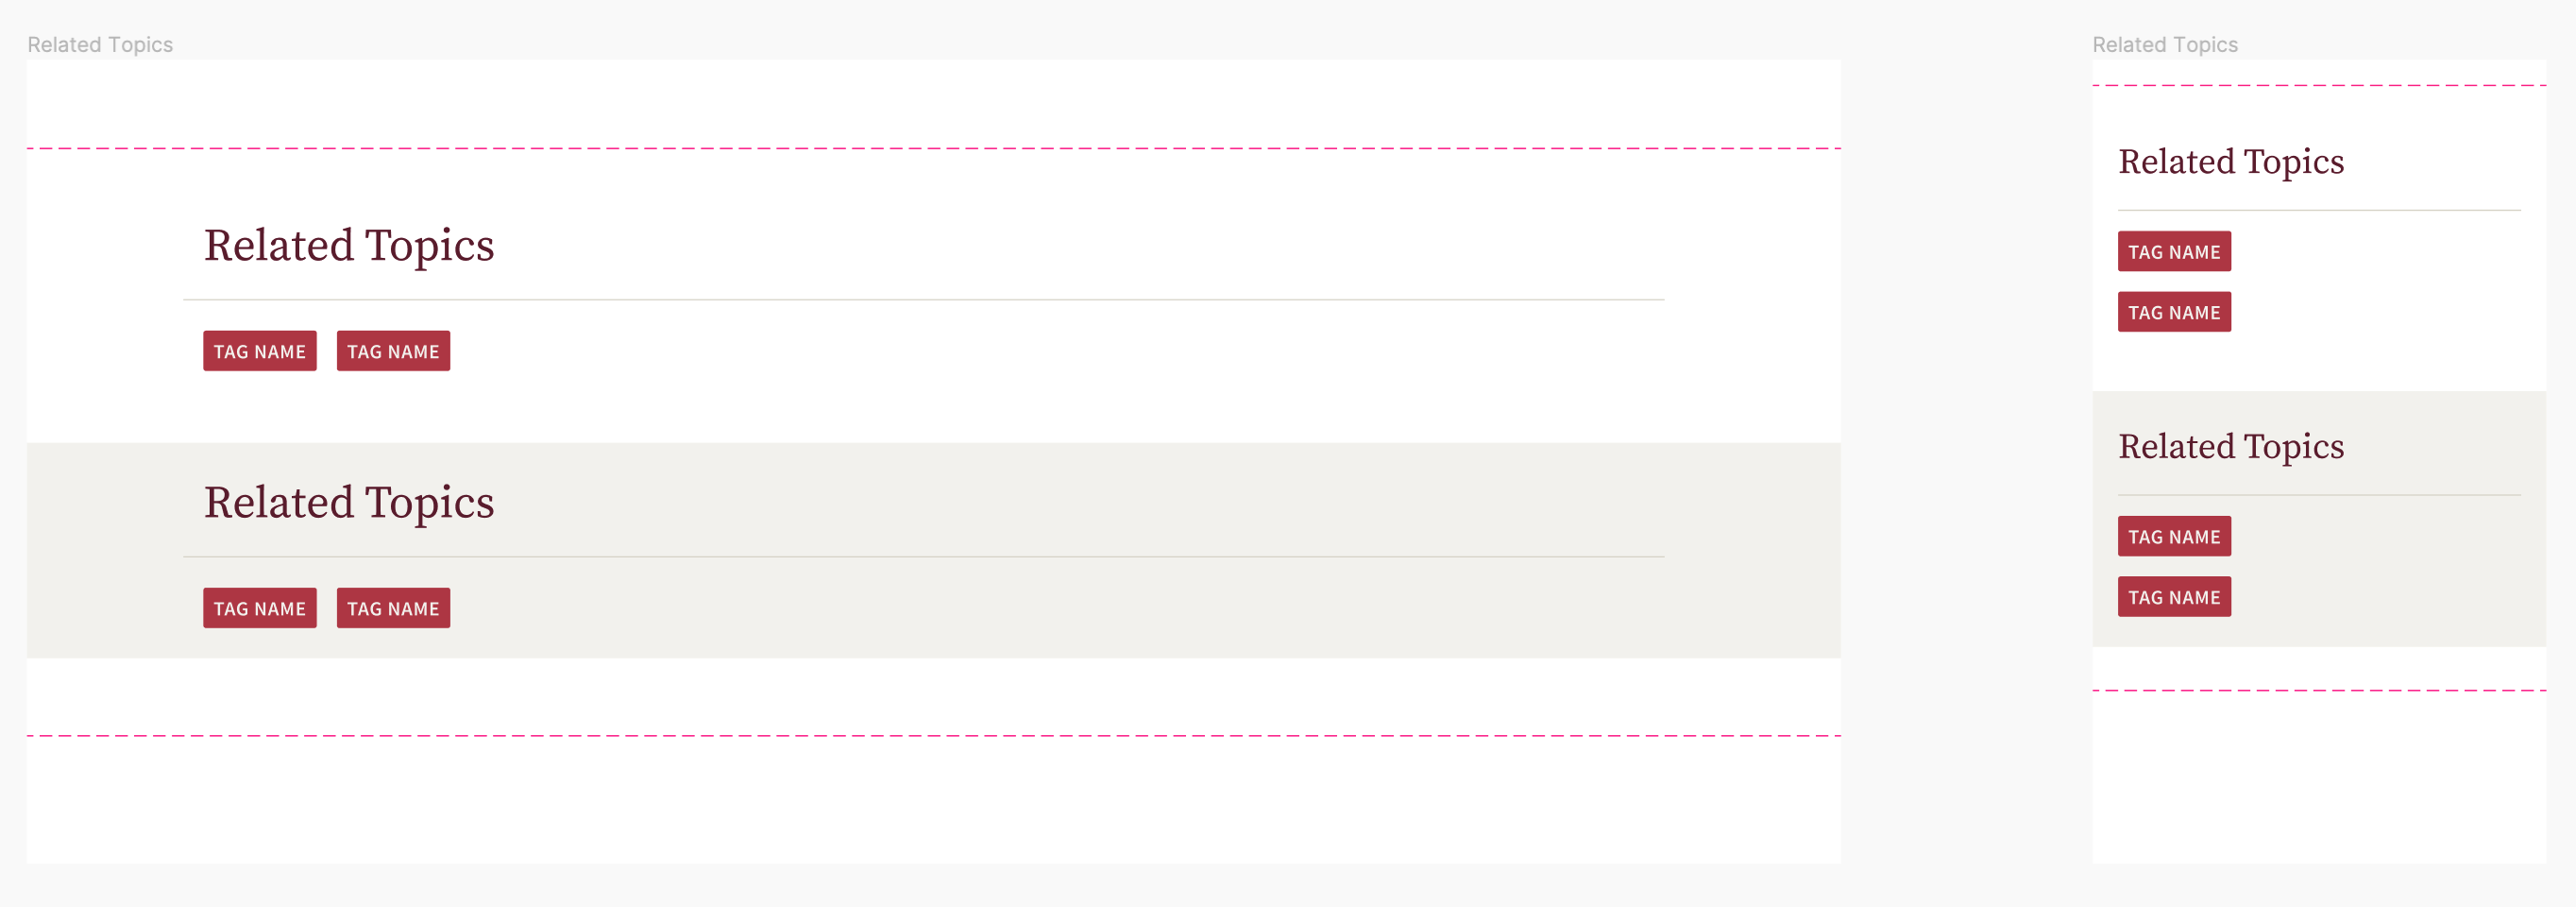Click first TAG NAME button in wide white section
This screenshot has height=907, width=2576.
coord(260,351)
